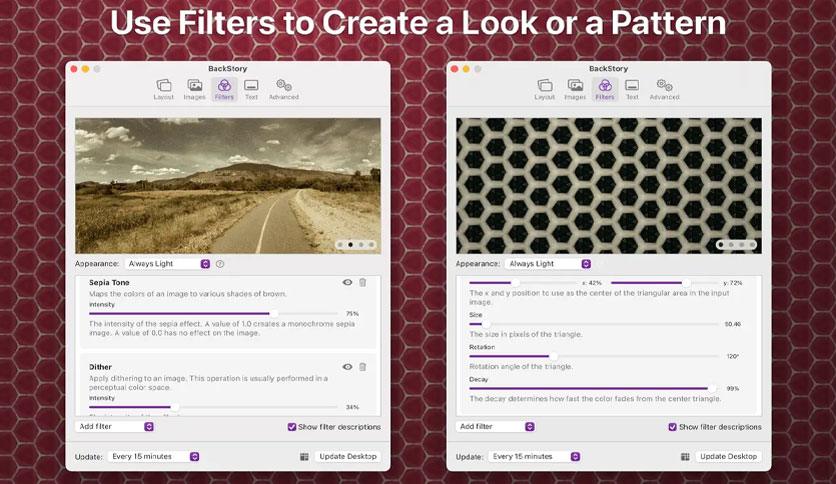The image size is (836, 484).
Task: Select first page dot on hexagon preview
Action: (721, 245)
